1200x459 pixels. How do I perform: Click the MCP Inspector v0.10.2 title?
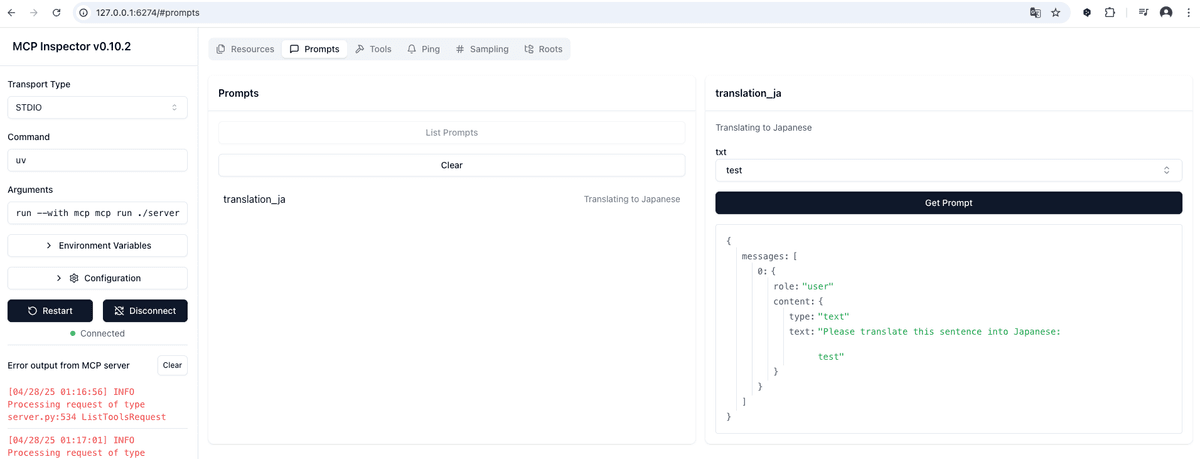71,46
